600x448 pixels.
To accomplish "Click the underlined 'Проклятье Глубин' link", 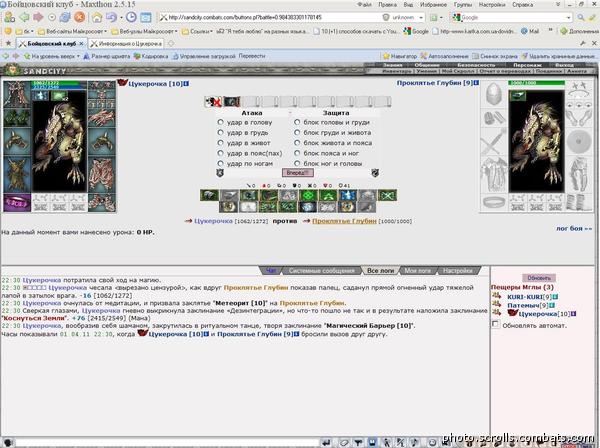I will [344, 221].
